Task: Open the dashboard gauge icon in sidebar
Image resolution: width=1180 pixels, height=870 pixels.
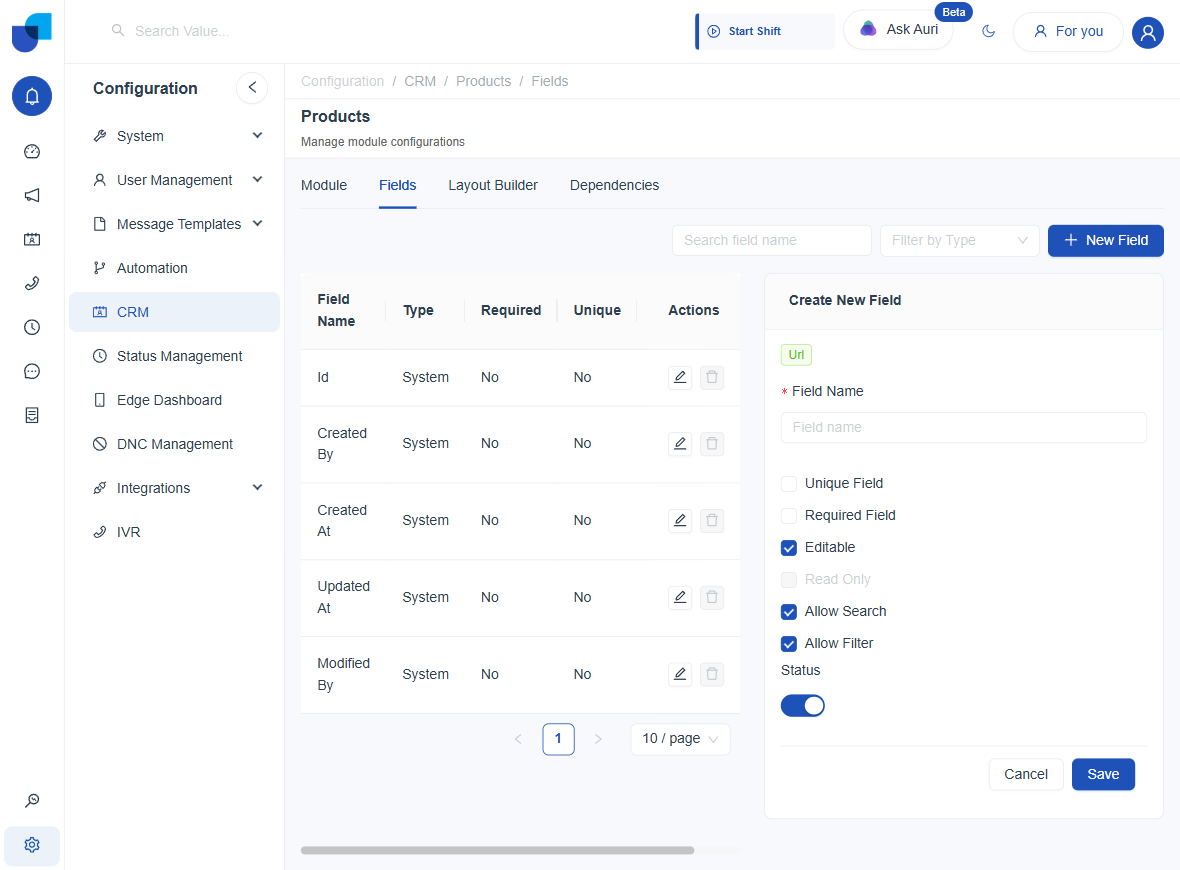Action: [x=32, y=151]
